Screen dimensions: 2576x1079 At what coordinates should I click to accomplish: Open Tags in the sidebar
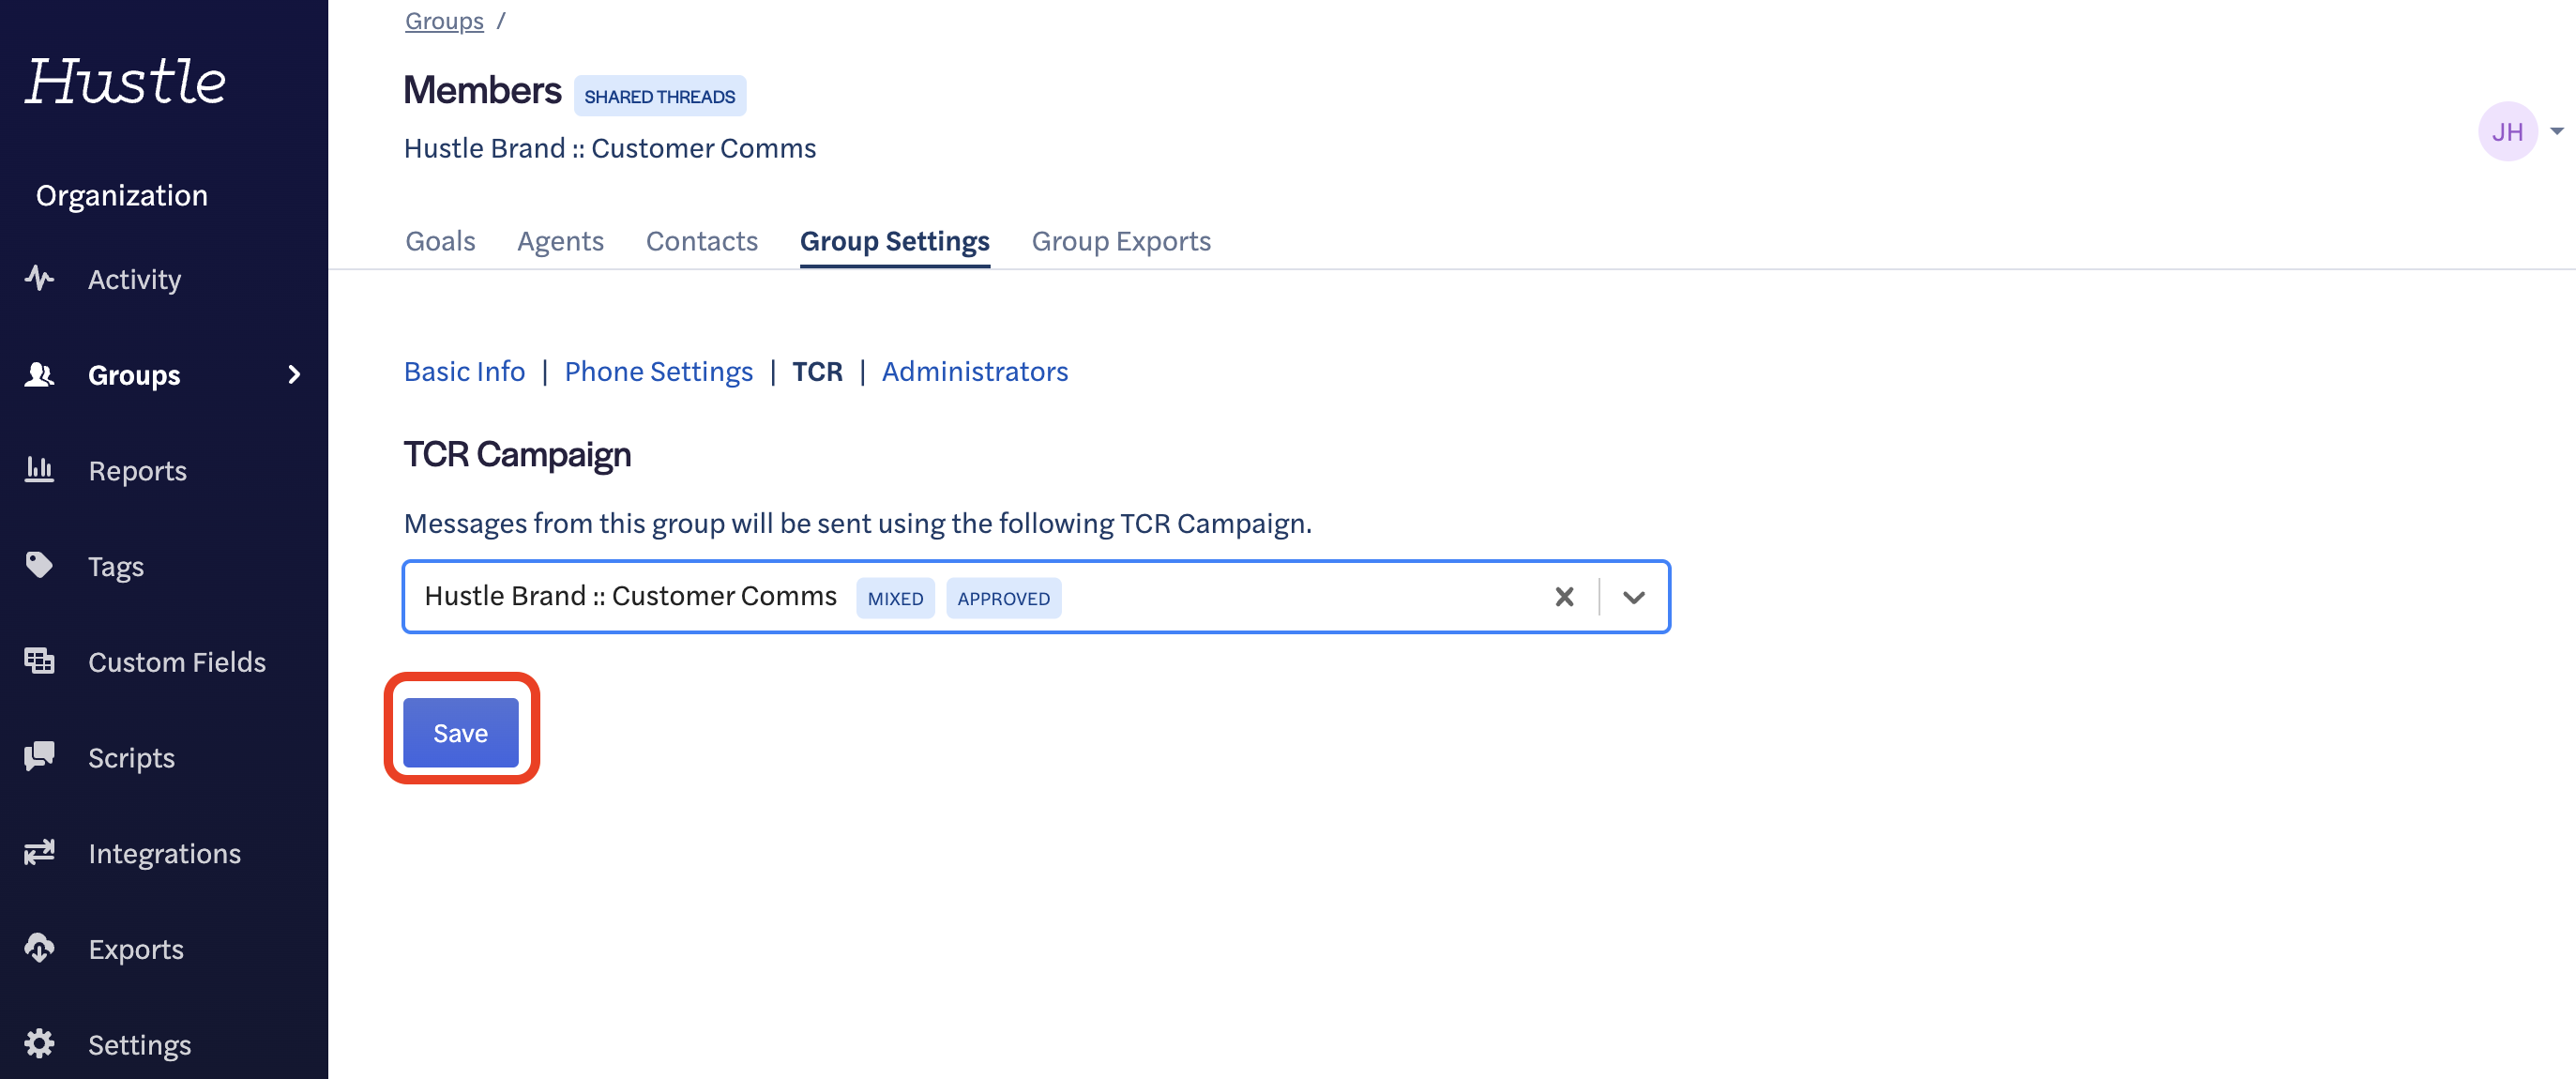(x=116, y=566)
